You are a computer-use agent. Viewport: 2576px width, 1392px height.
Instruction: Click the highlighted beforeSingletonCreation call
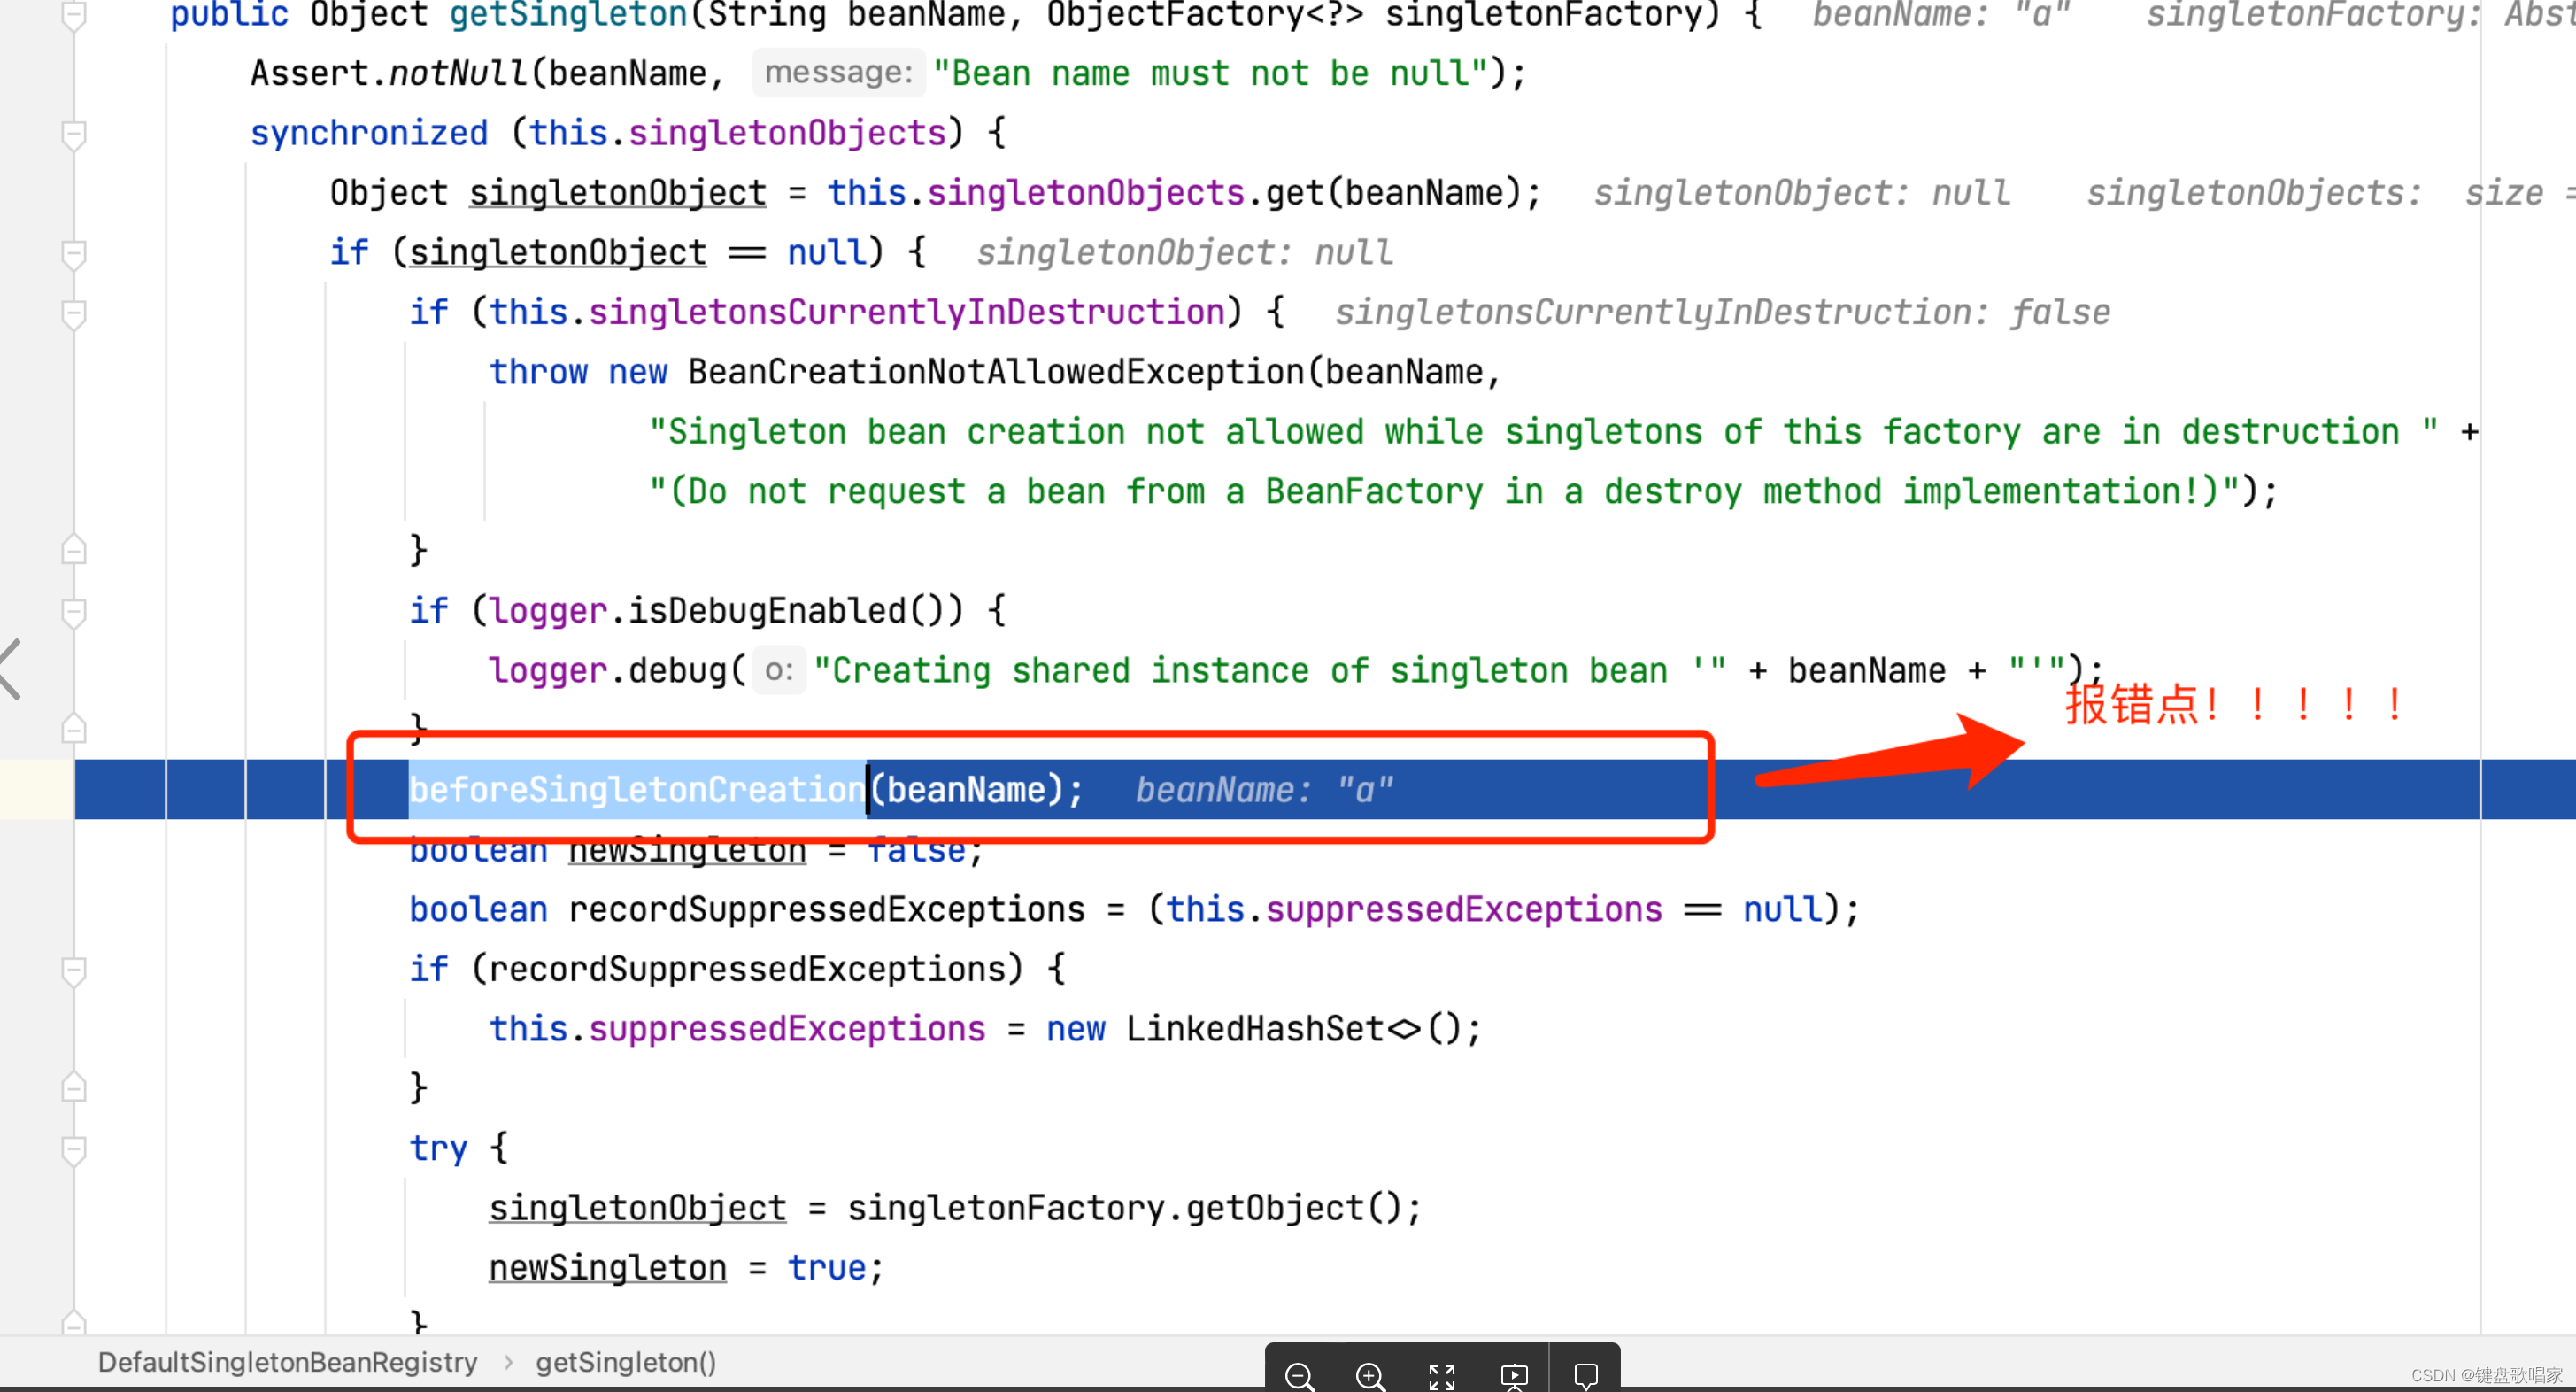tap(637, 790)
